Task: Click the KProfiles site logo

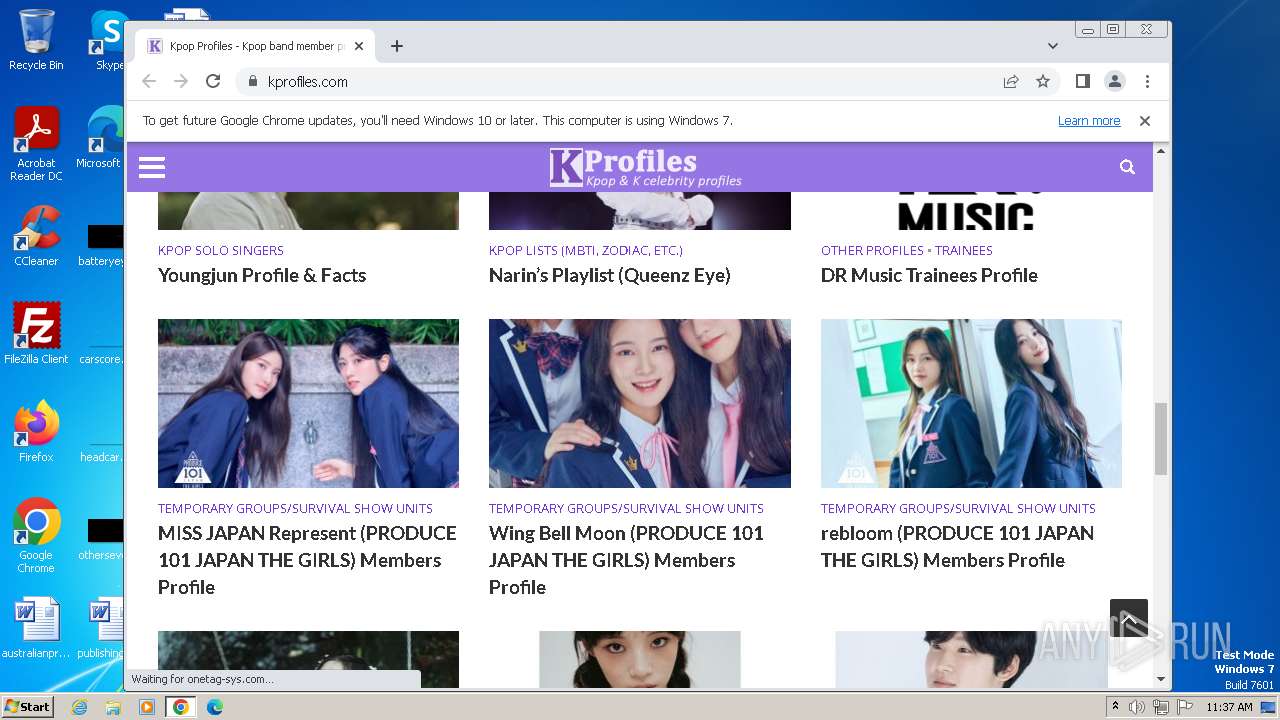Action: pos(645,167)
